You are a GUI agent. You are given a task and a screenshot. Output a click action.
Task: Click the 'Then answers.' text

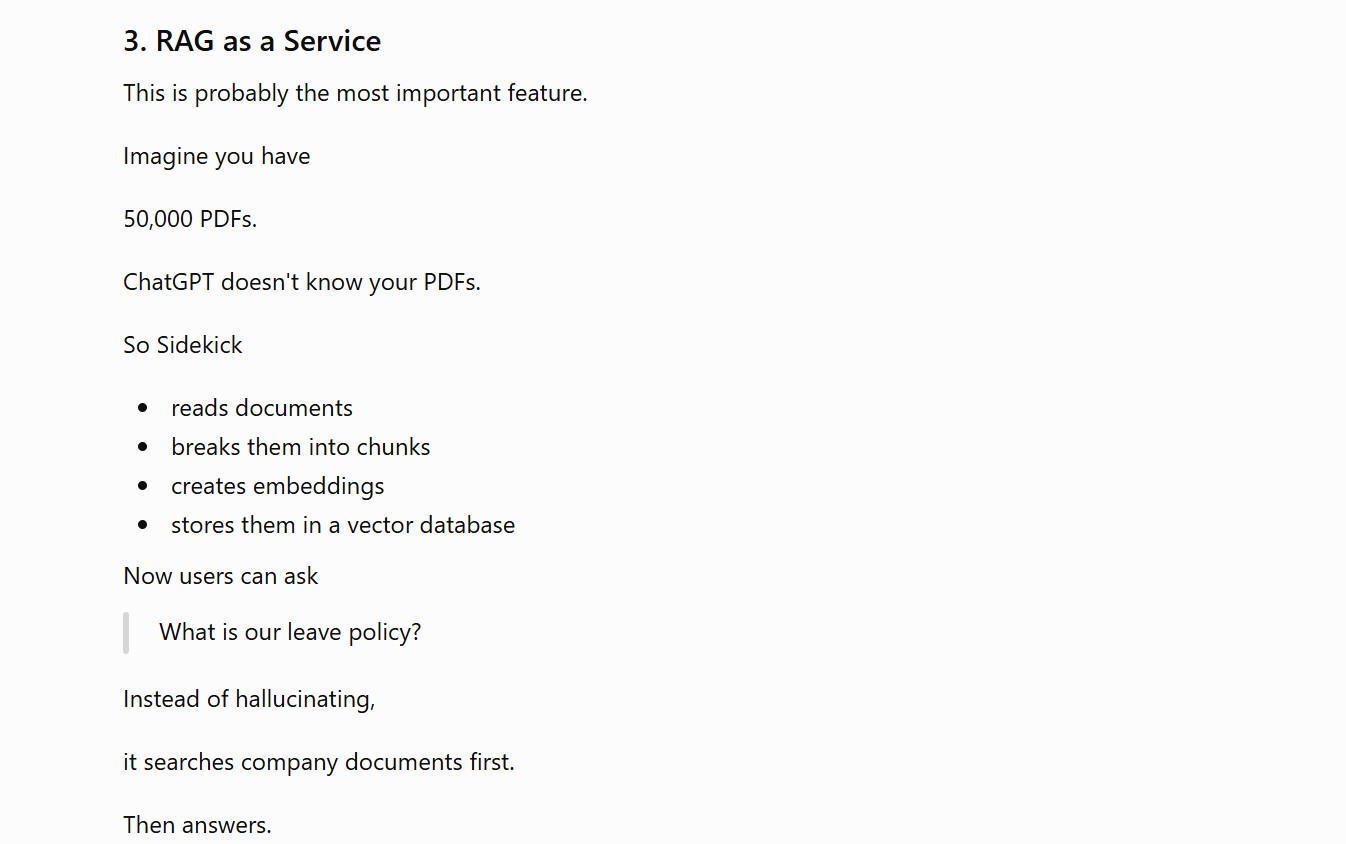point(197,825)
